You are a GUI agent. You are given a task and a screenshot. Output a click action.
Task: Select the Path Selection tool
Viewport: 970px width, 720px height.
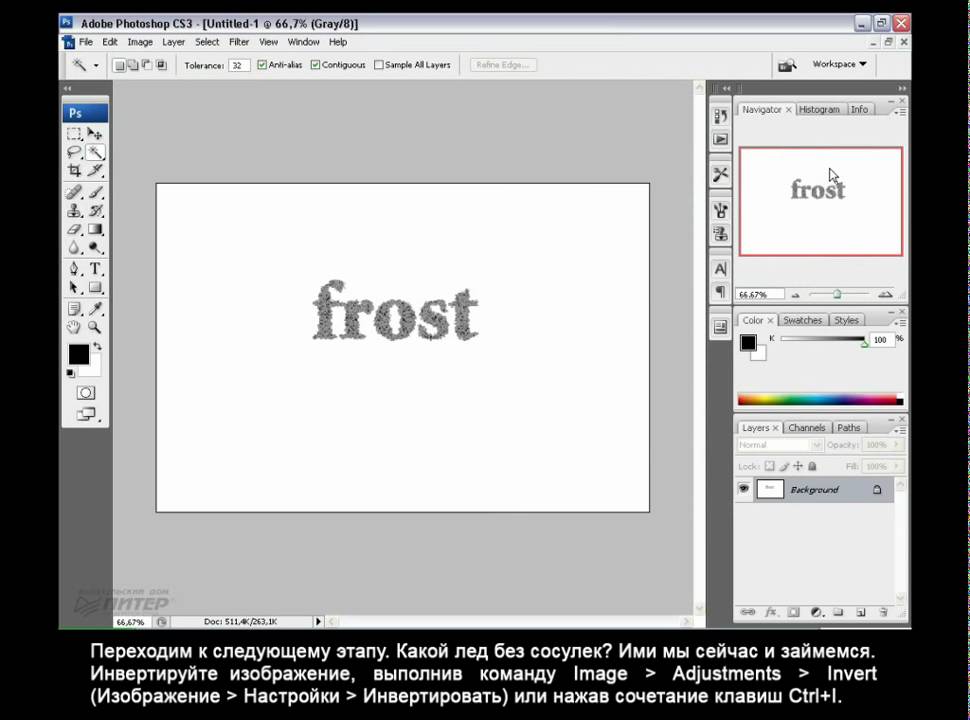coord(74,288)
